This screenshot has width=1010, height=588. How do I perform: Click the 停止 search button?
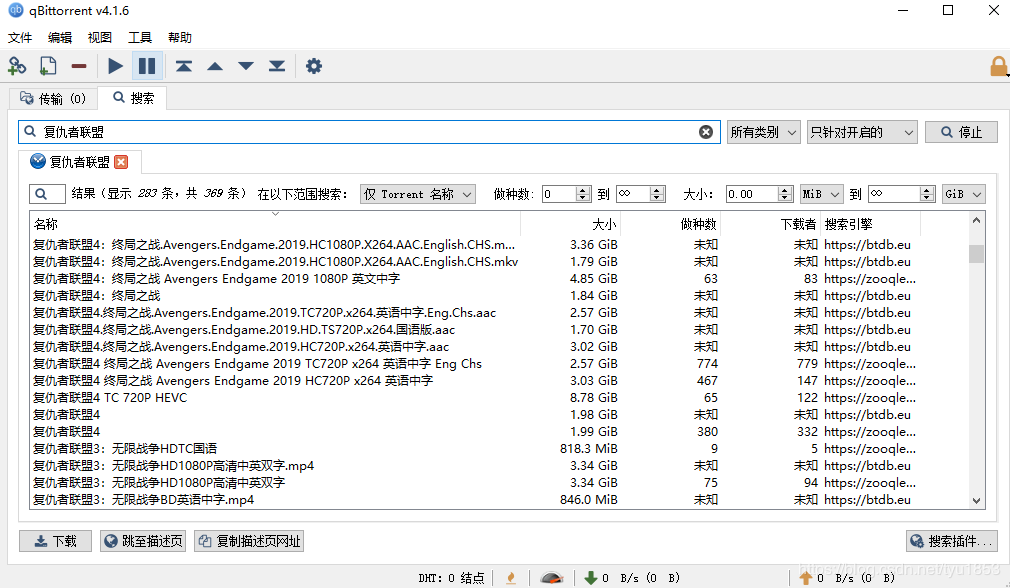point(961,132)
